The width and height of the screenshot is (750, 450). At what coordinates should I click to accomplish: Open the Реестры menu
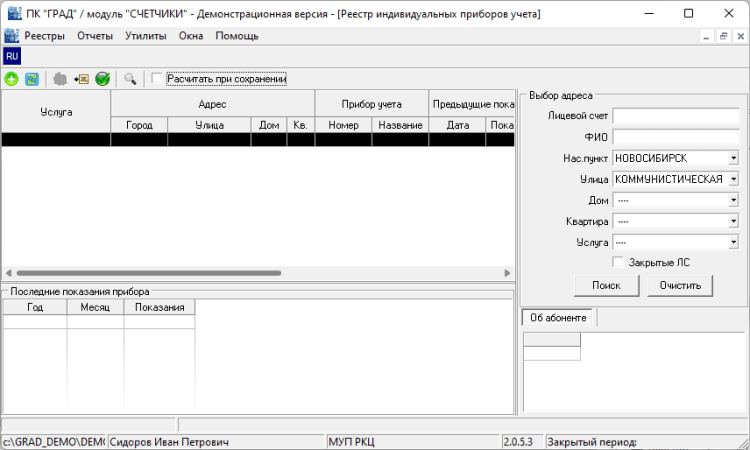point(44,36)
